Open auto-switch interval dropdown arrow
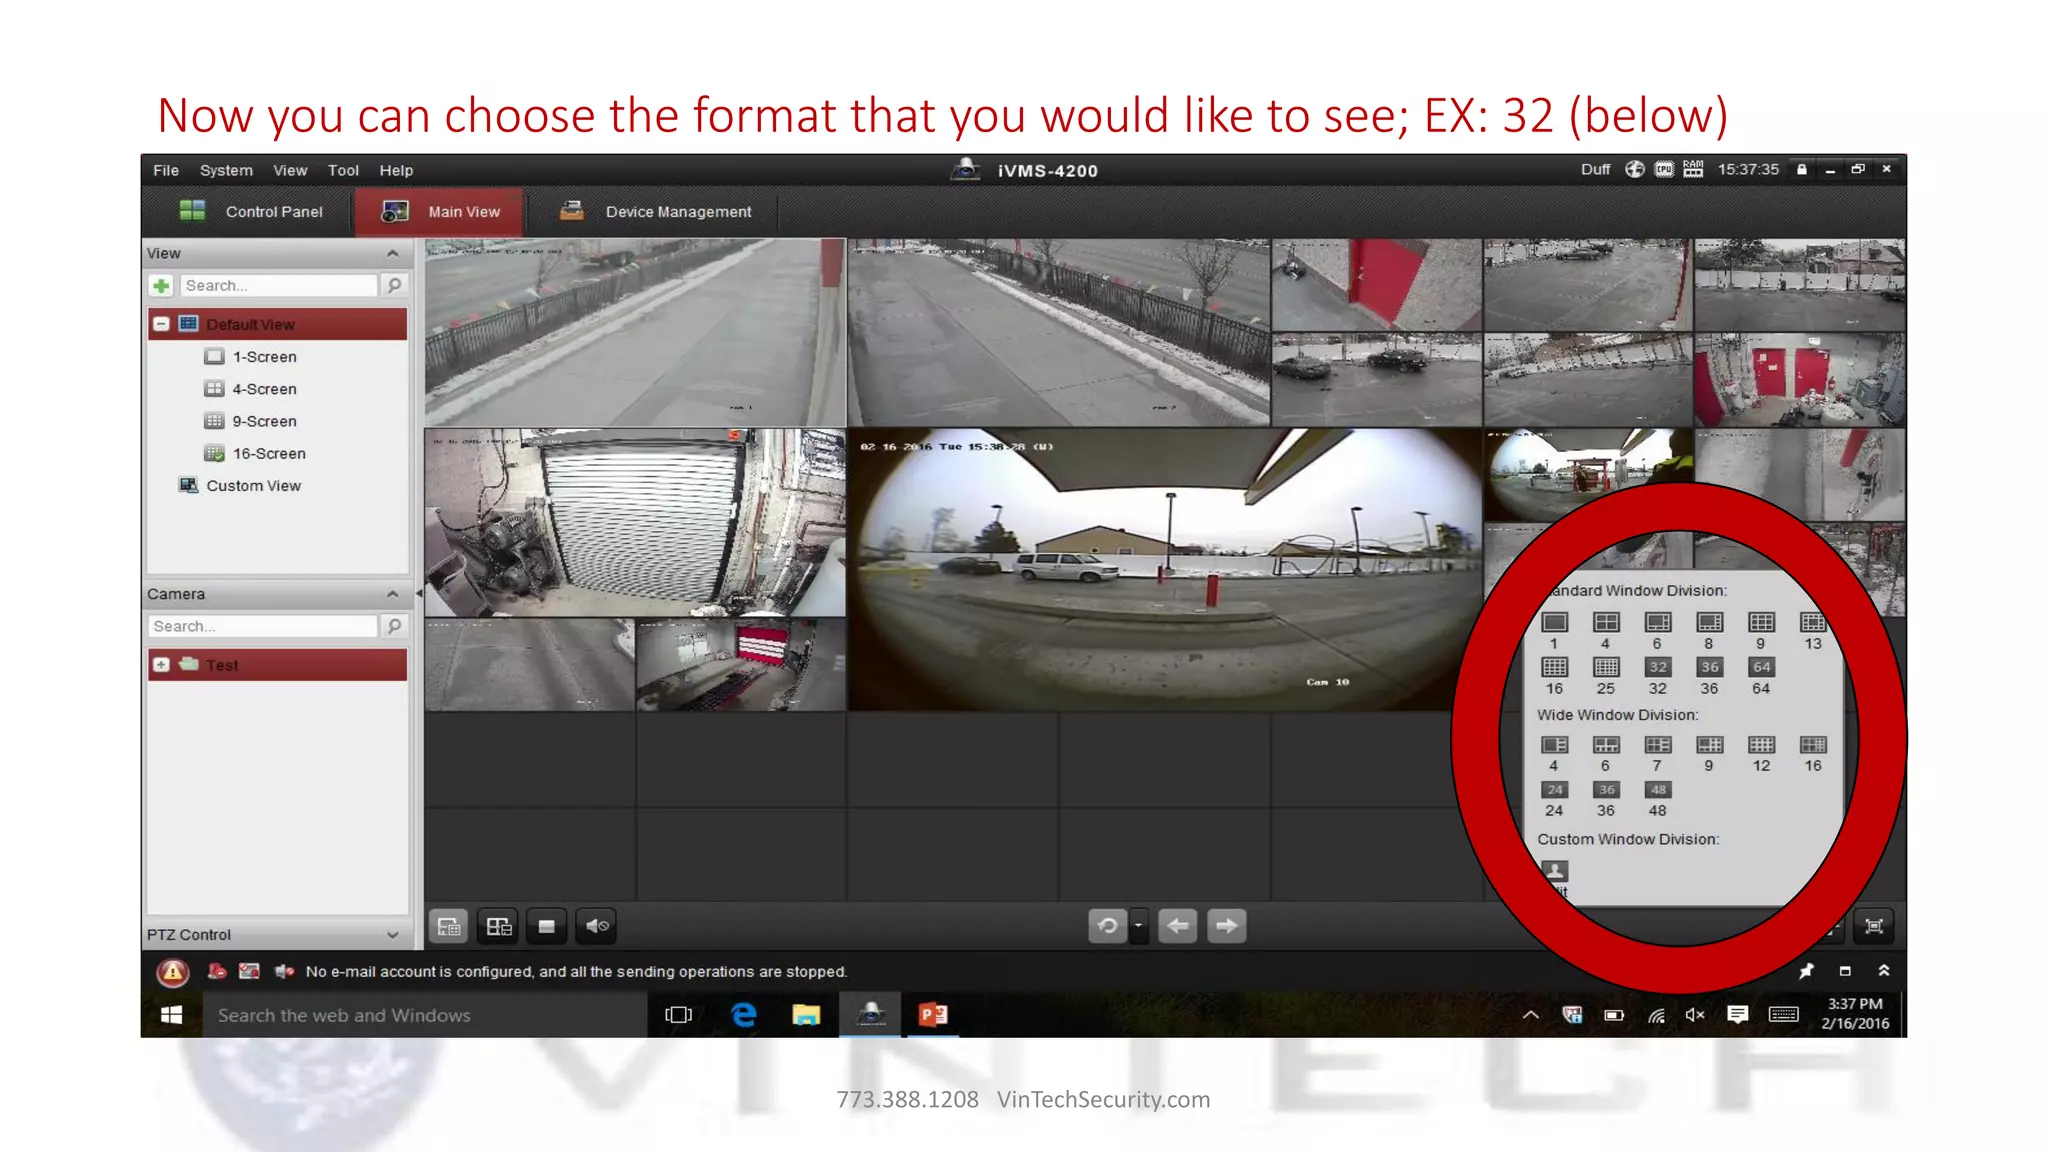 tap(1138, 926)
